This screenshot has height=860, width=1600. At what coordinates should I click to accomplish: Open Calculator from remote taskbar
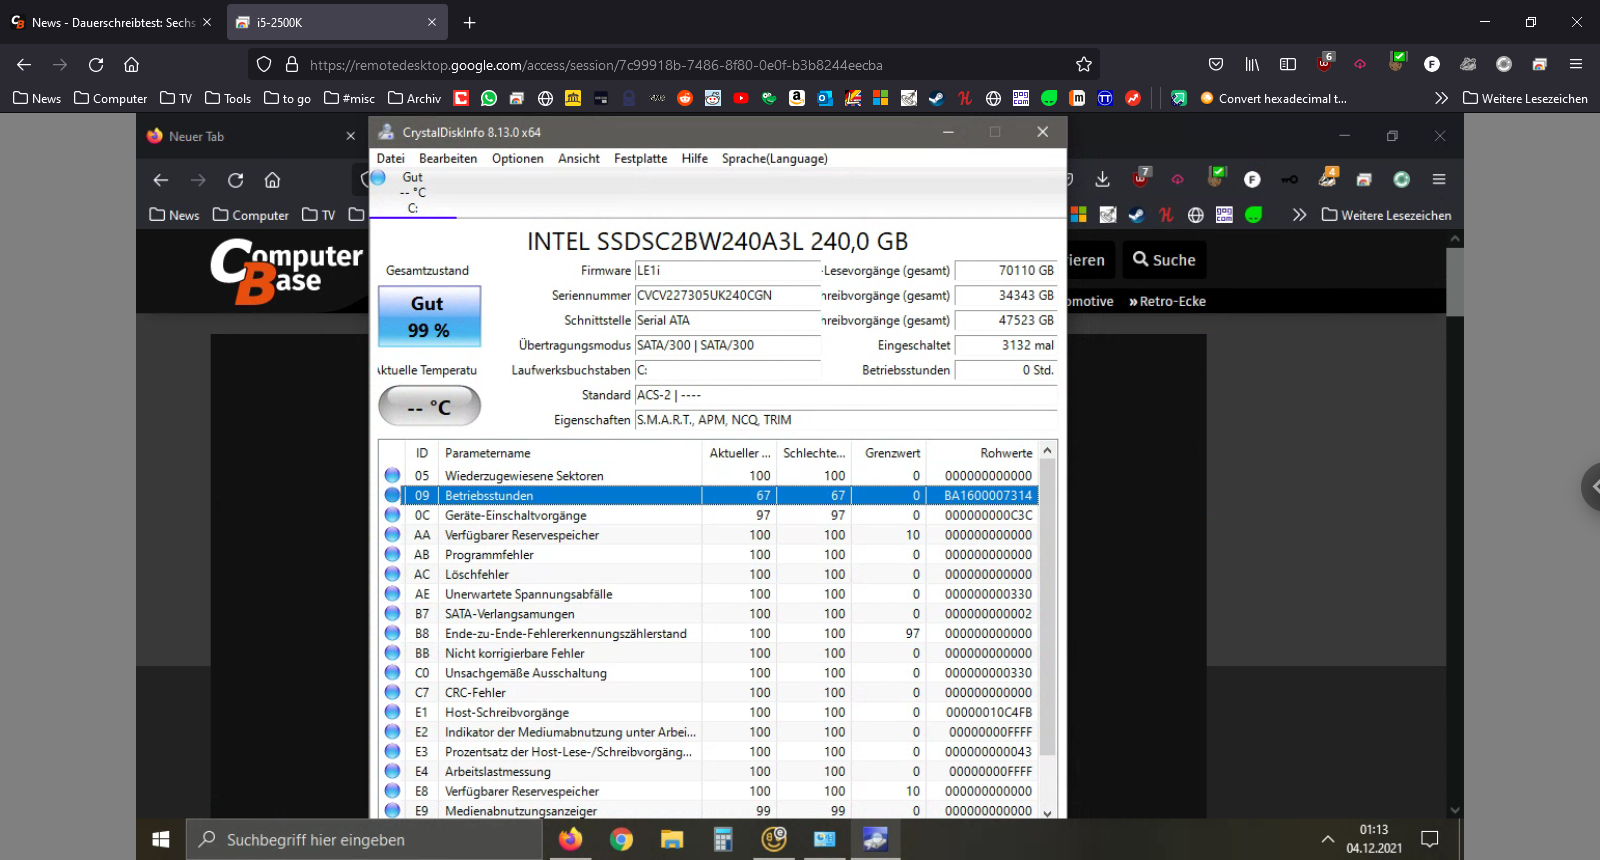(723, 839)
